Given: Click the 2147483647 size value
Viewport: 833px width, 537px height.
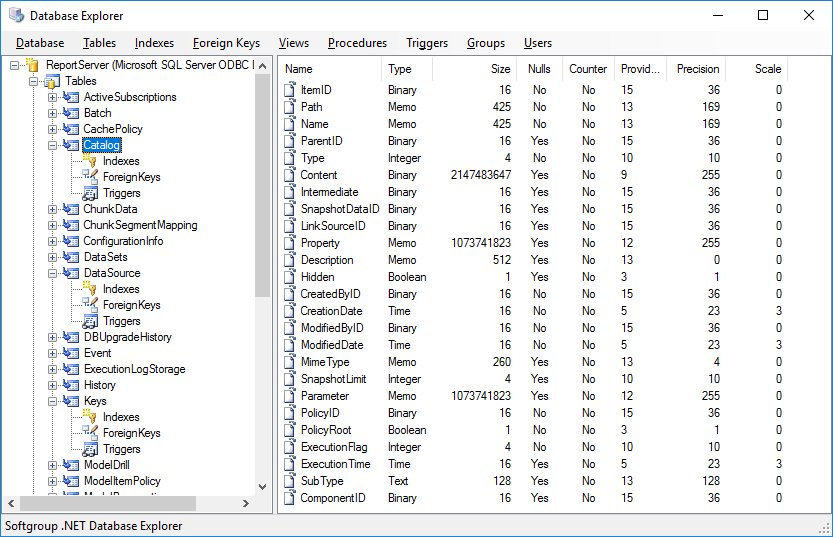Looking at the screenshot, I should 481,175.
